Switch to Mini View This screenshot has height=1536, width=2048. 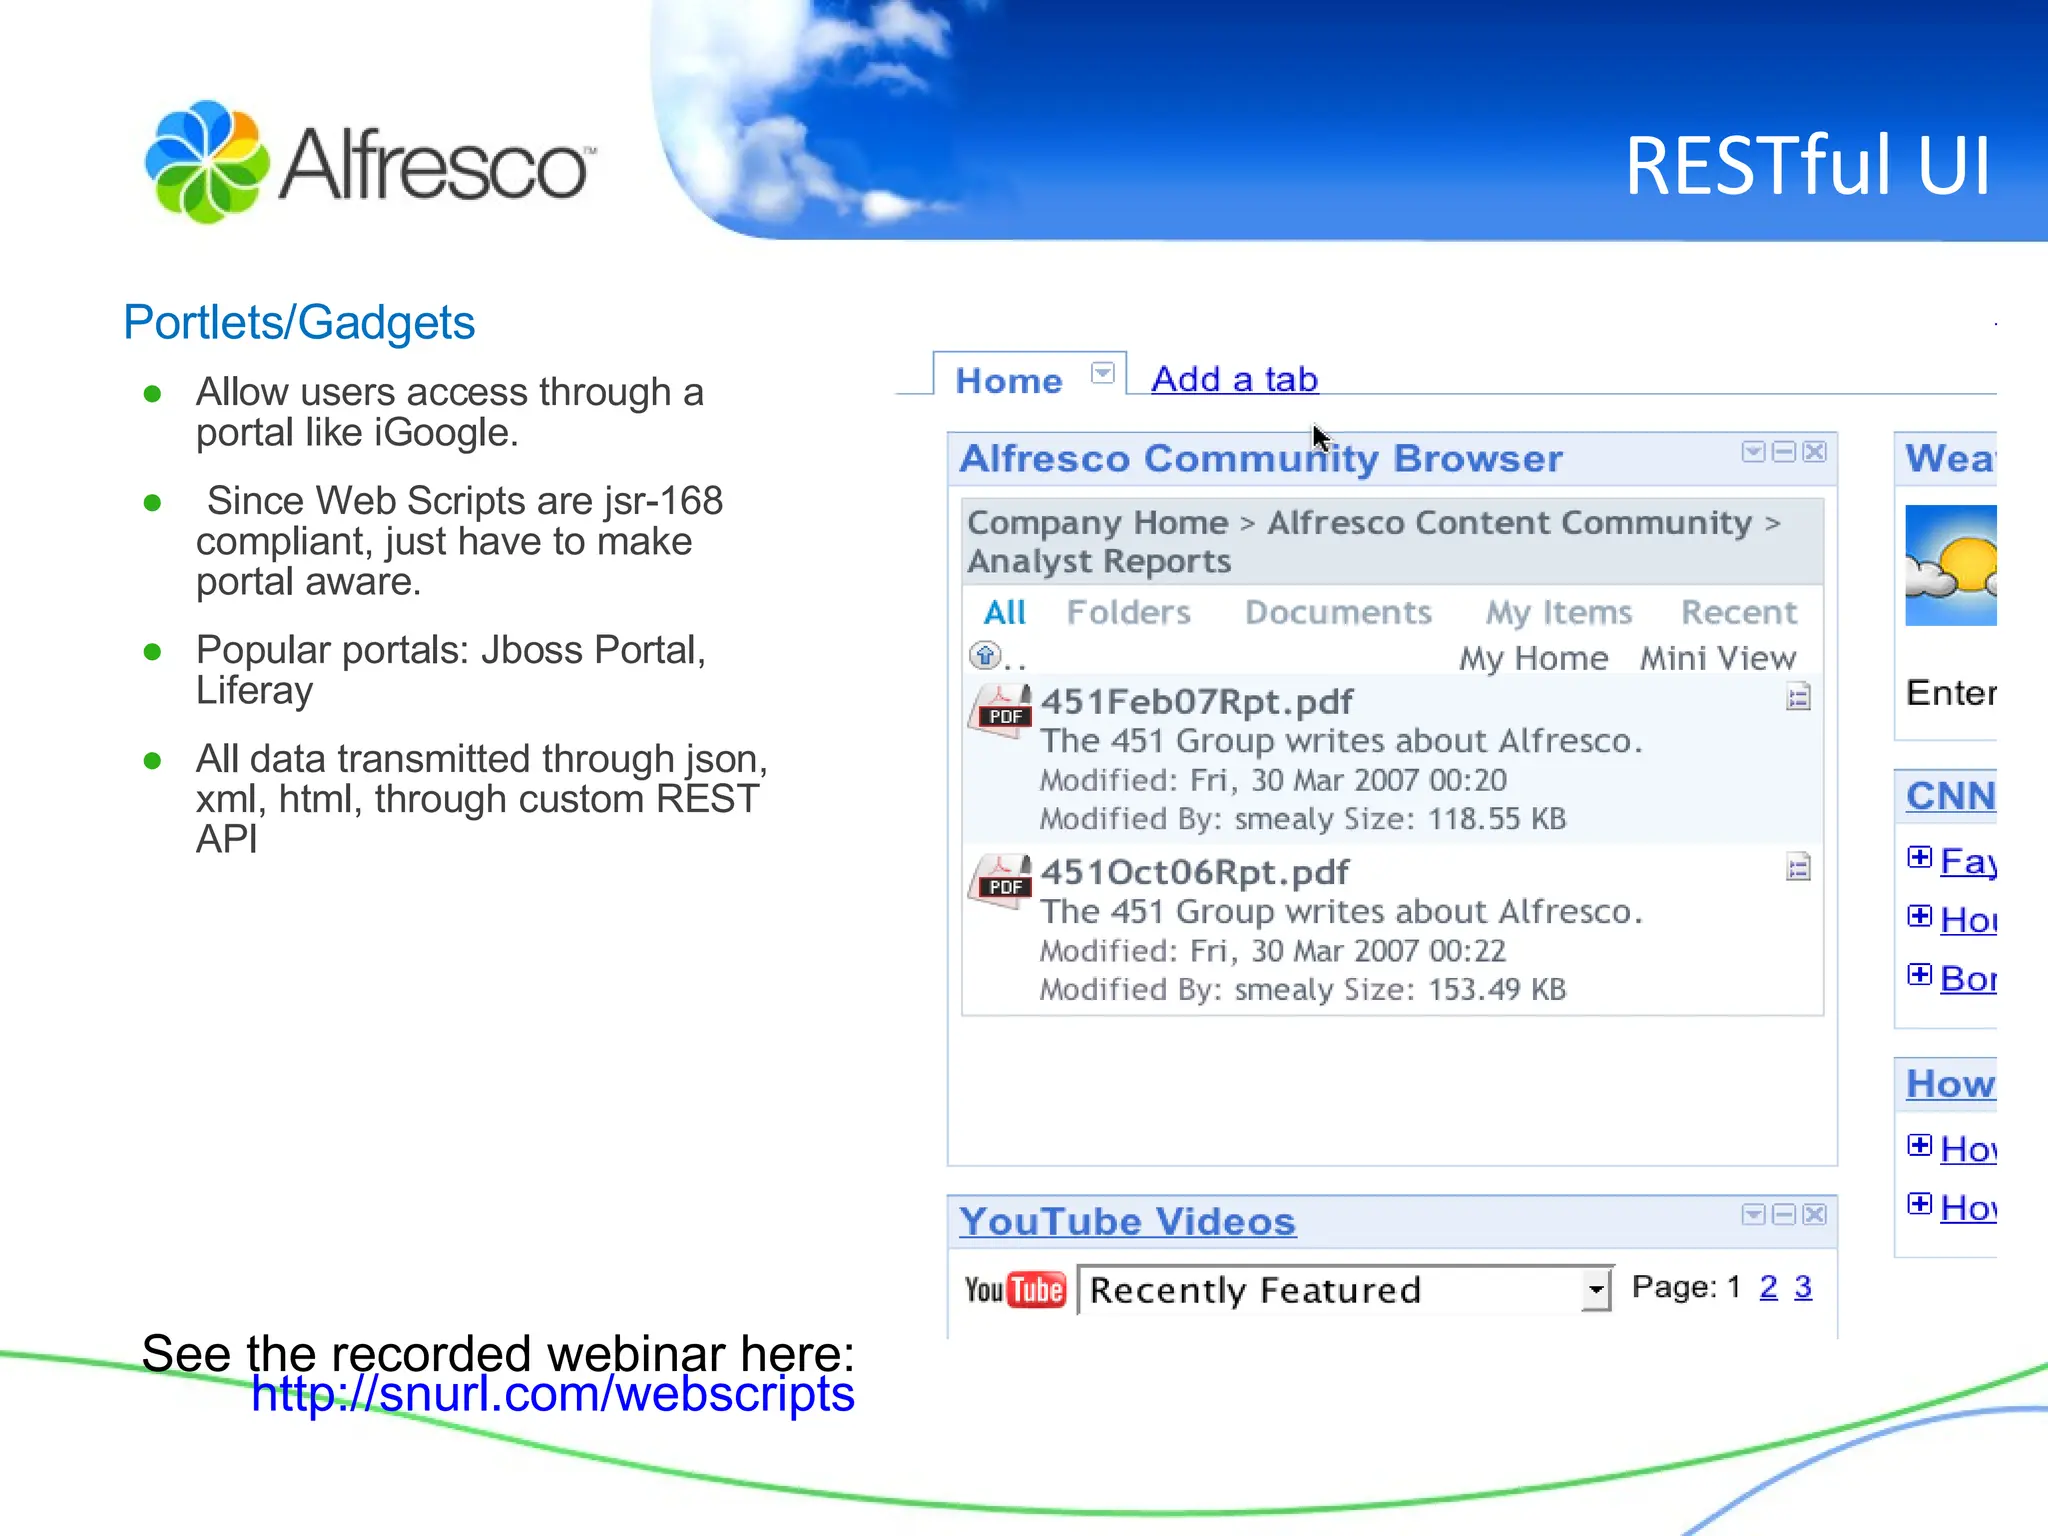[x=1718, y=658]
